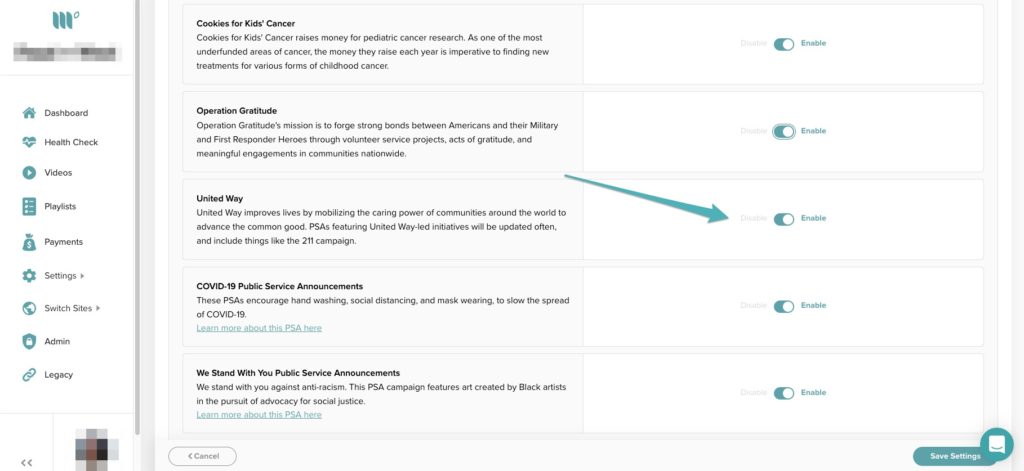The width and height of the screenshot is (1024, 471).
Task: Select the Playlists list icon
Action: [x=29, y=206]
